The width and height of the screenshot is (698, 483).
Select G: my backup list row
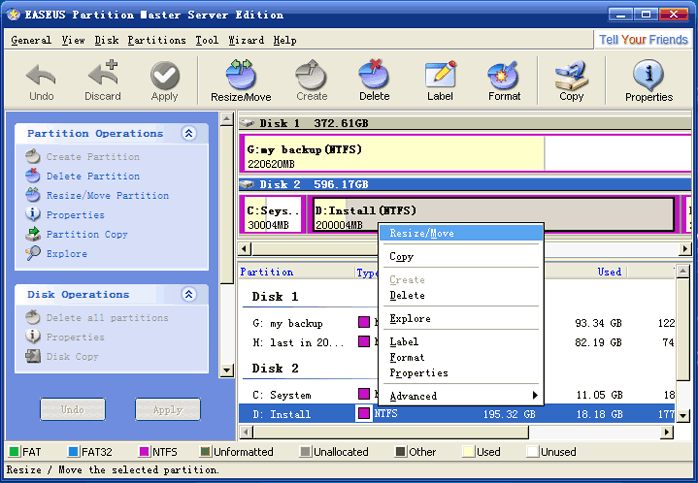tap(458, 323)
